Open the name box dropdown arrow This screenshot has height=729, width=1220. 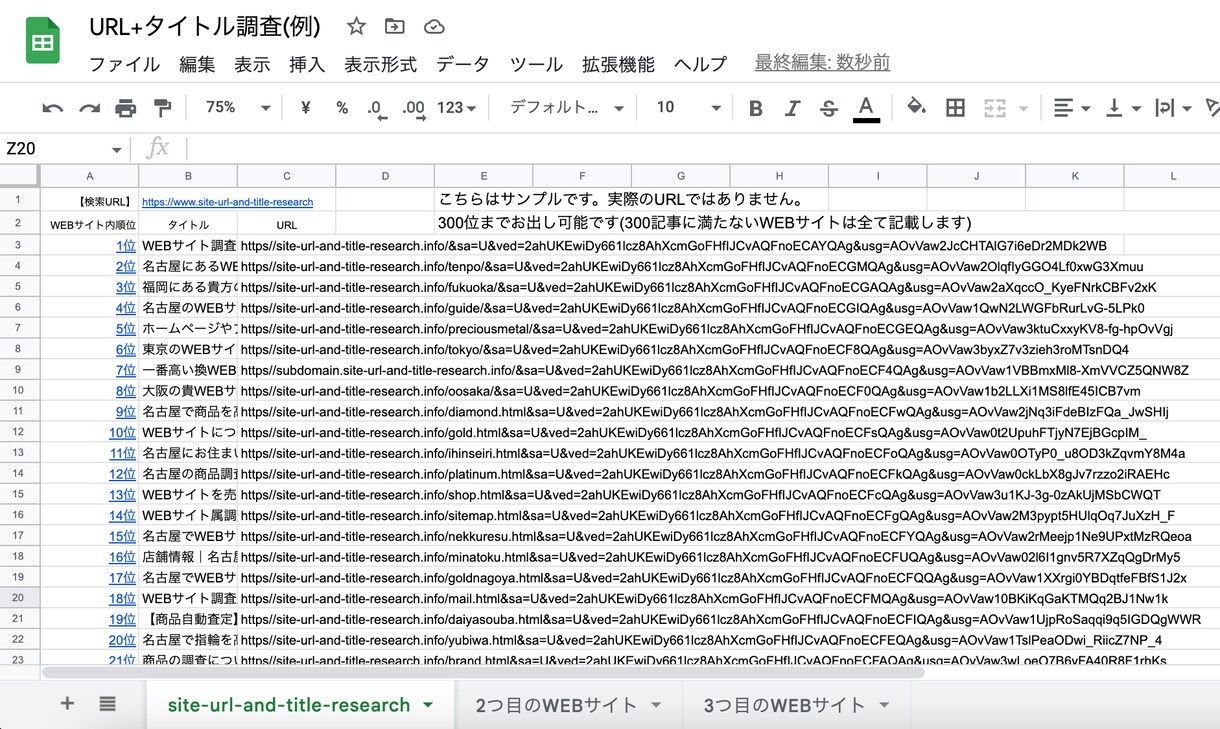(117, 150)
